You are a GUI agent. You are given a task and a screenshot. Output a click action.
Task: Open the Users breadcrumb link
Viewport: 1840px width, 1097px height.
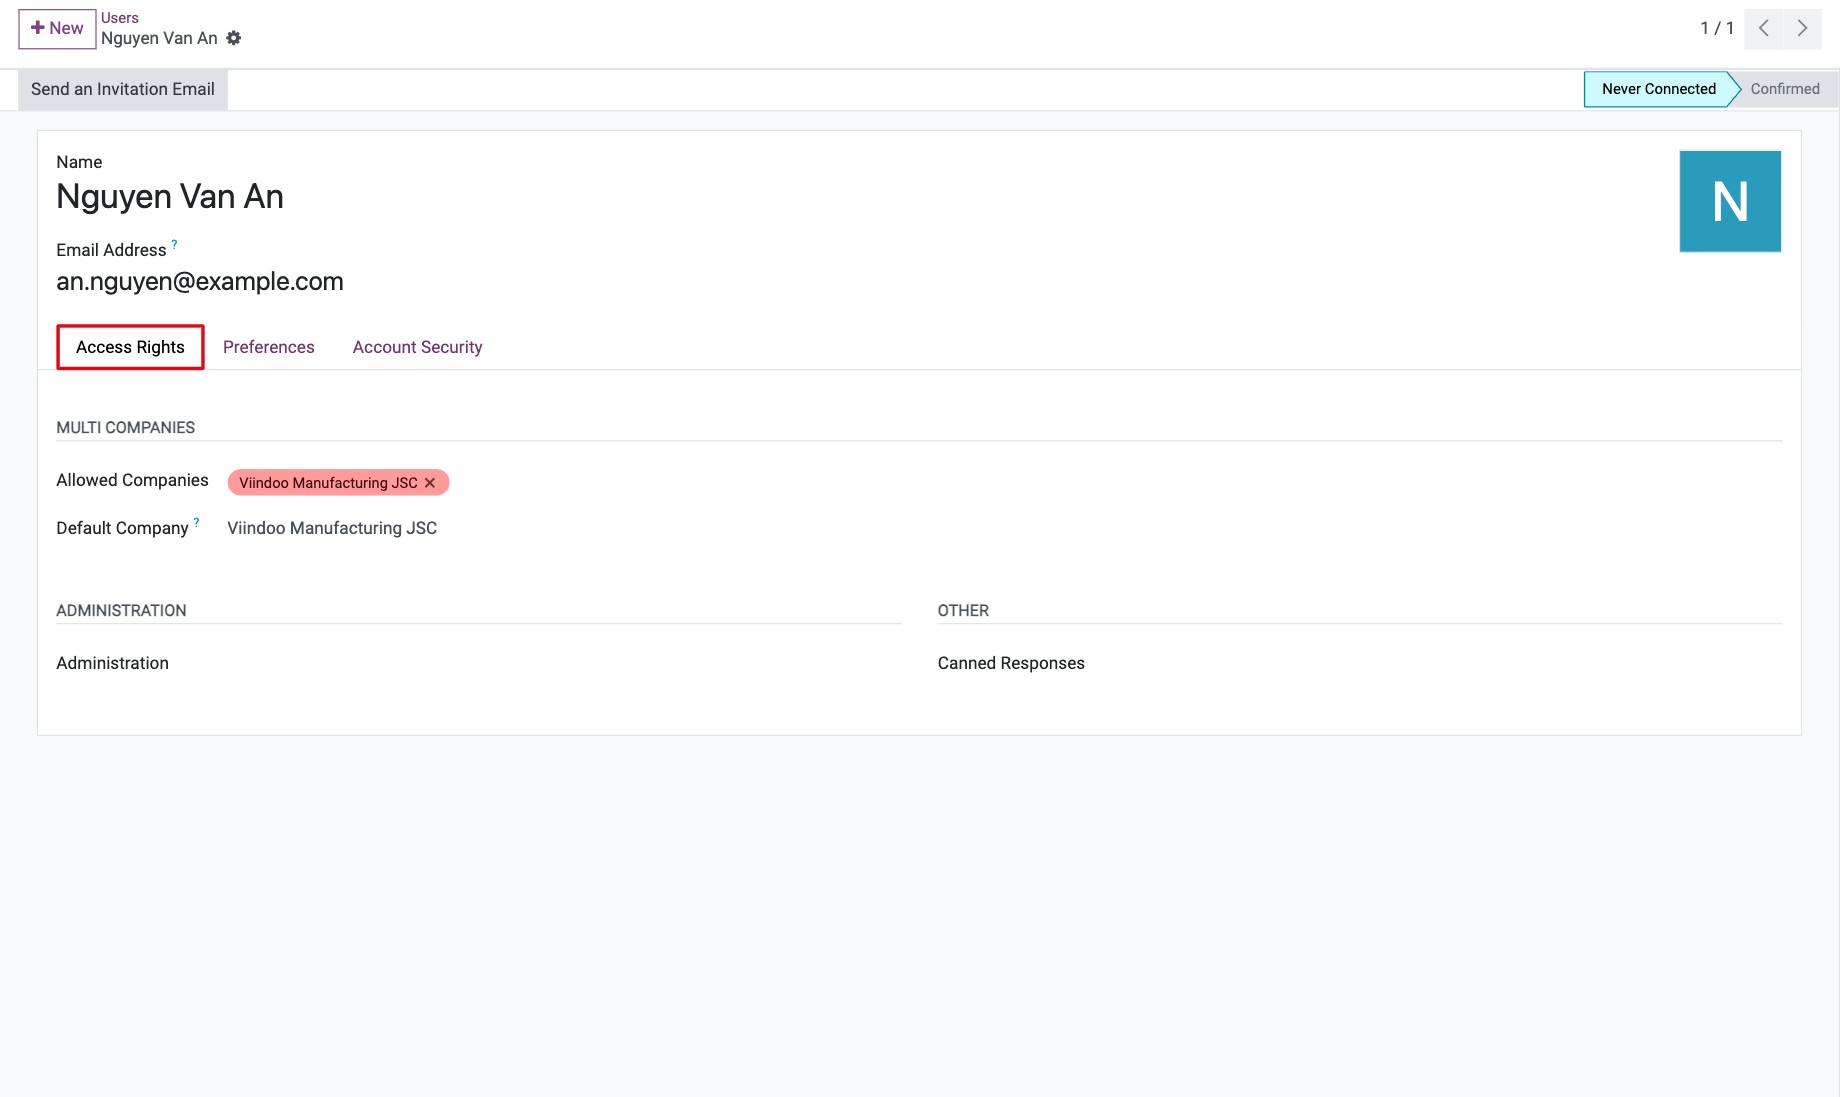tap(119, 18)
